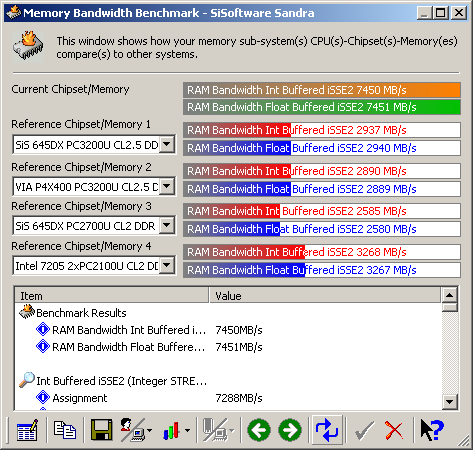Click the blue Float Buffered 2580 MB/s bar
Image resolution: width=473 pixels, height=450 pixels.
coord(322,229)
